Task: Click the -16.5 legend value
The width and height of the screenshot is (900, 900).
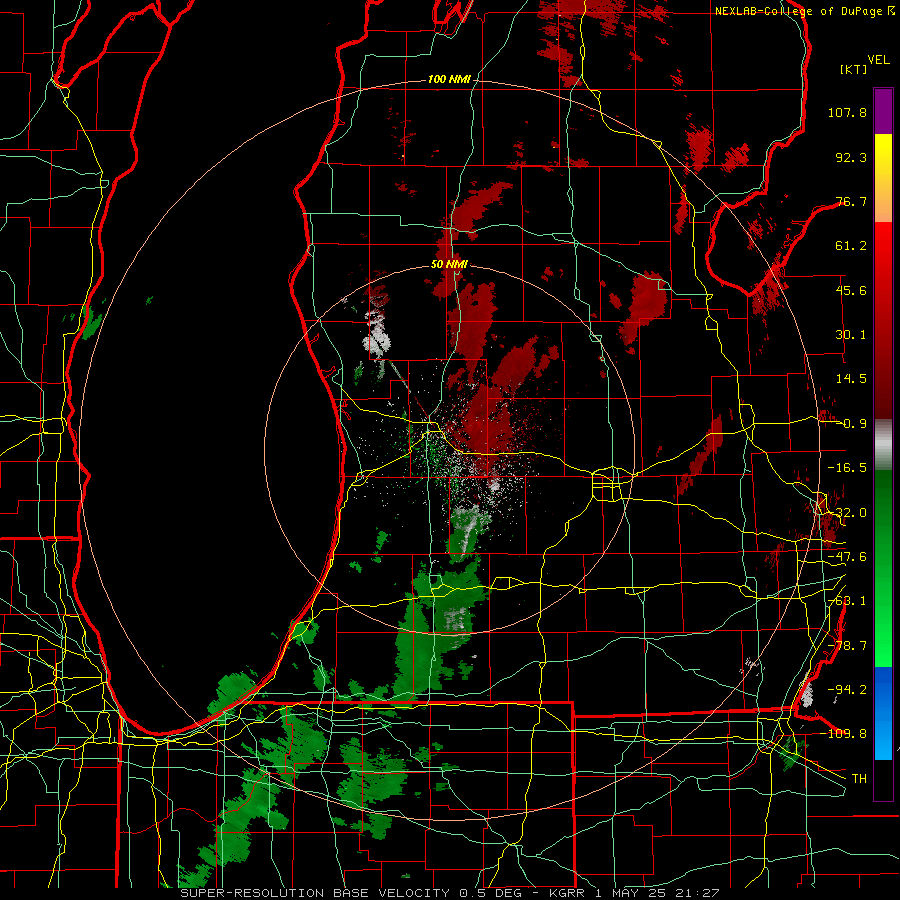Action: point(847,468)
